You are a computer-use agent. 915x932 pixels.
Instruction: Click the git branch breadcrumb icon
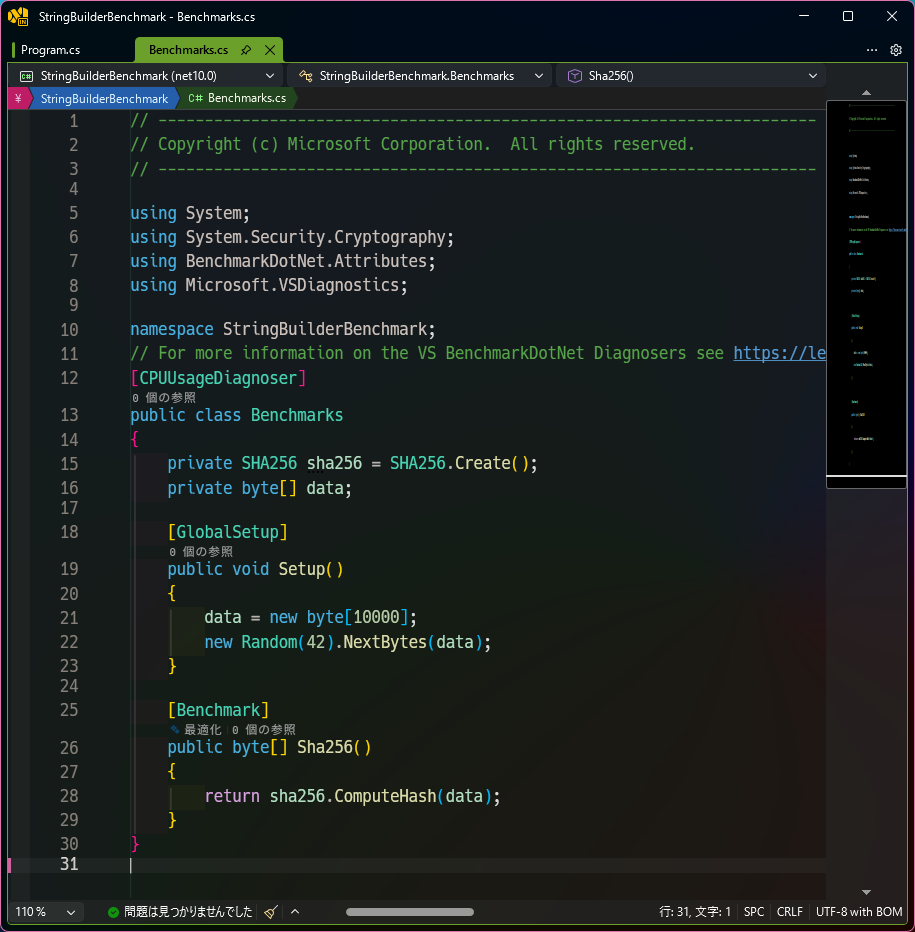coord(18,98)
